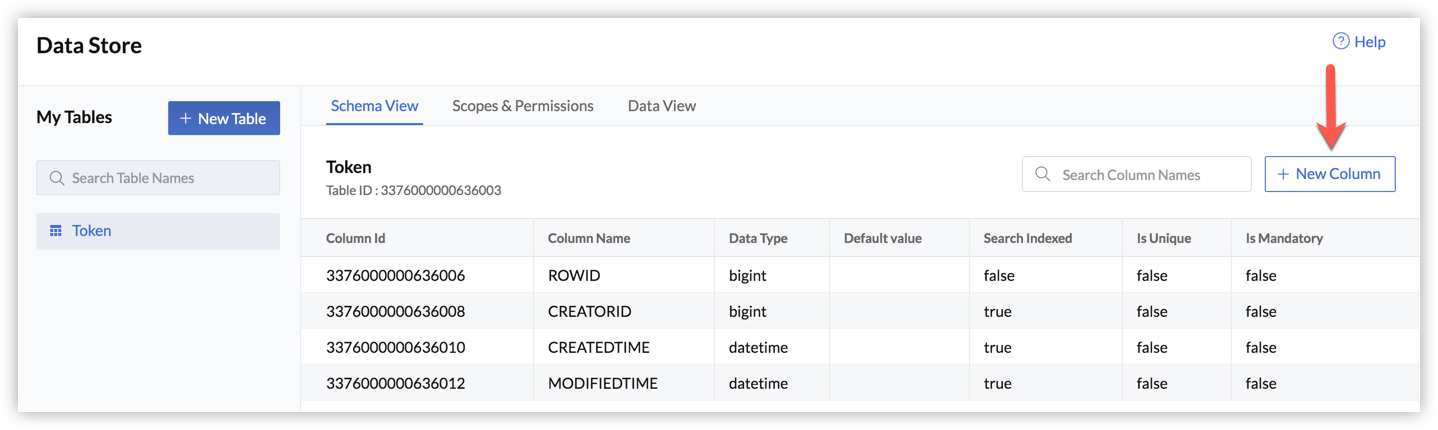Image resolution: width=1438 pixels, height=430 pixels.
Task: Open the Scopes & Permissions tab
Action: [x=522, y=106]
